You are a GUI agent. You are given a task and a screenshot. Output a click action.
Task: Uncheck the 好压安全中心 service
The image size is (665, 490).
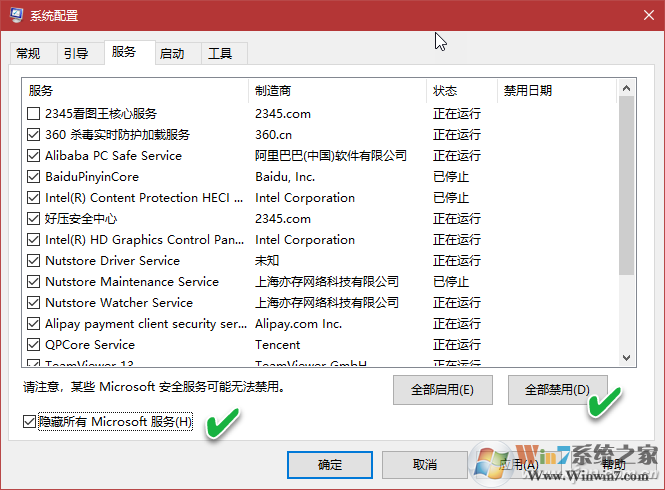coord(34,218)
